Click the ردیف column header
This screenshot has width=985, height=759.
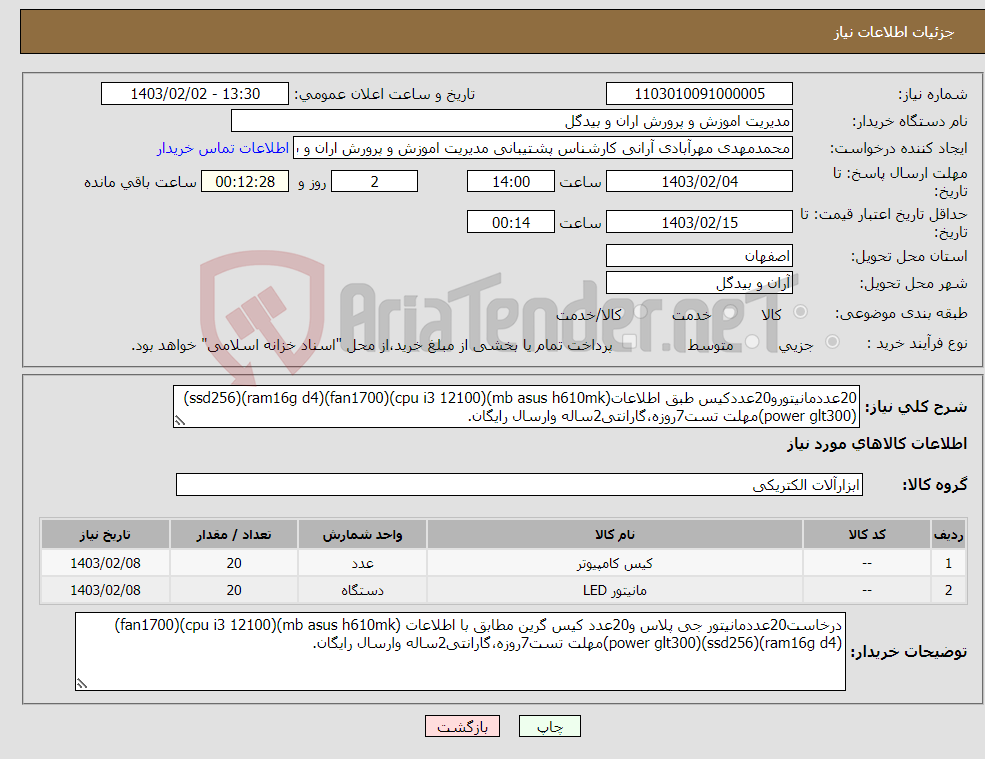(x=949, y=535)
